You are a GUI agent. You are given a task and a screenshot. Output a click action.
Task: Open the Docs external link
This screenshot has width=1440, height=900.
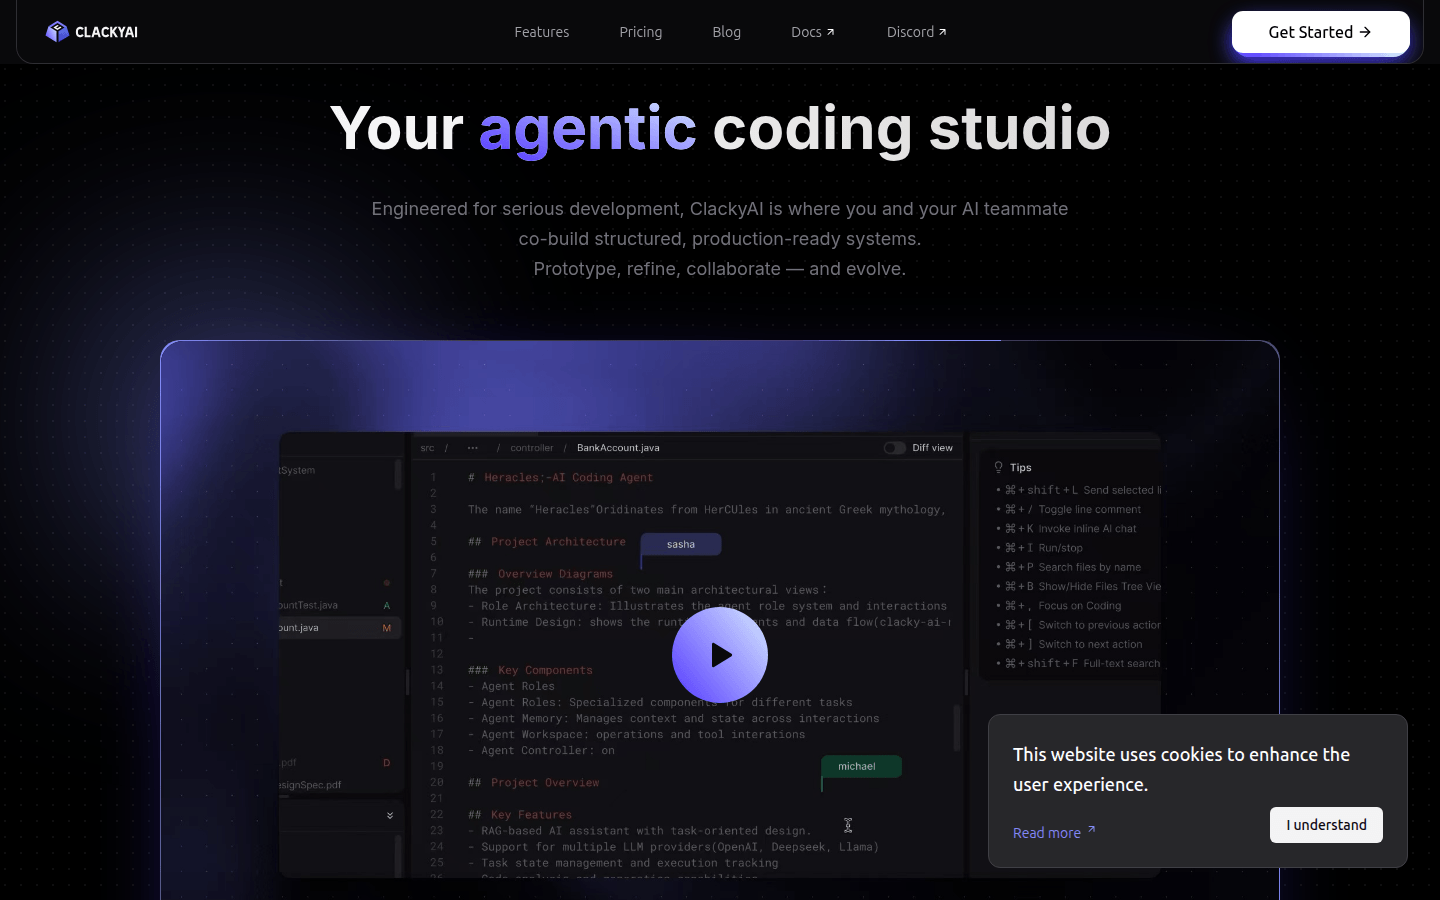point(813,32)
